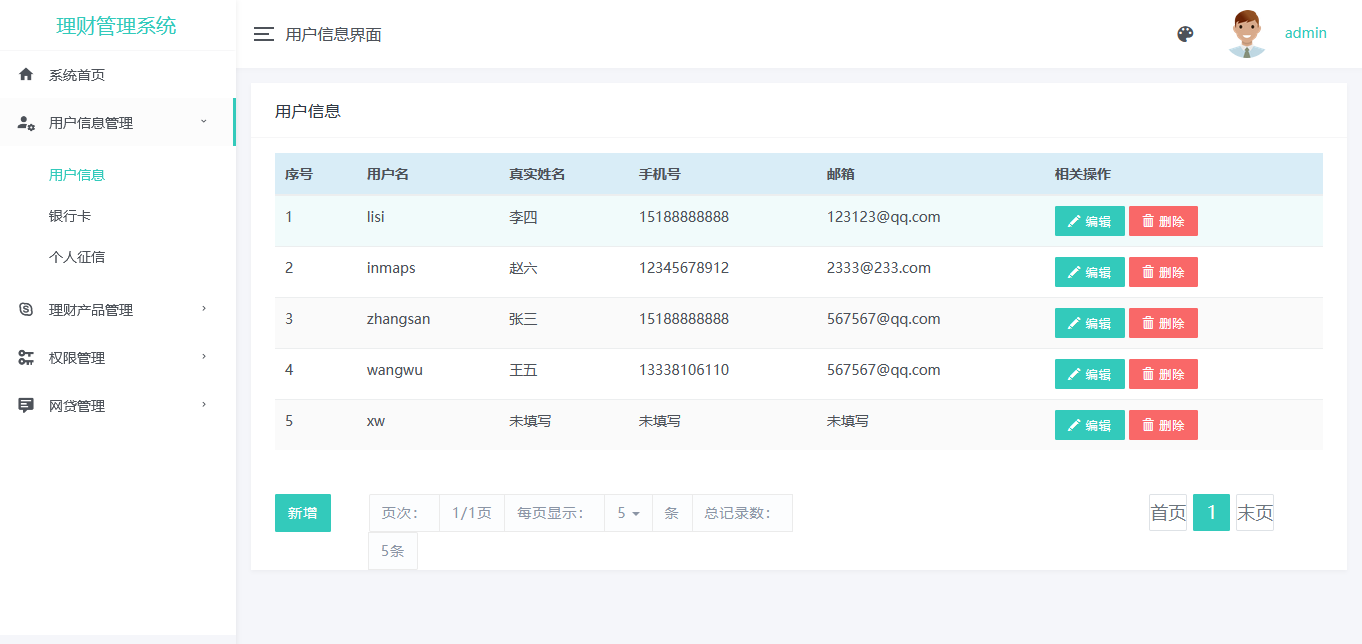Click the 新增 button to add user
1362x644 pixels.
pos(302,513)
